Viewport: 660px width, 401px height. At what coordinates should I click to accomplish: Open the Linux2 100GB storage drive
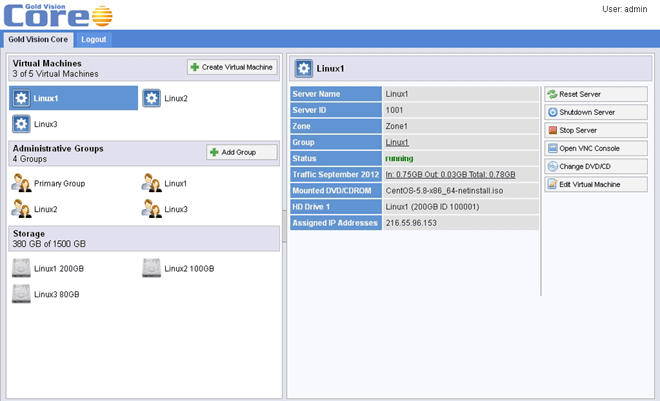[152, 268]
